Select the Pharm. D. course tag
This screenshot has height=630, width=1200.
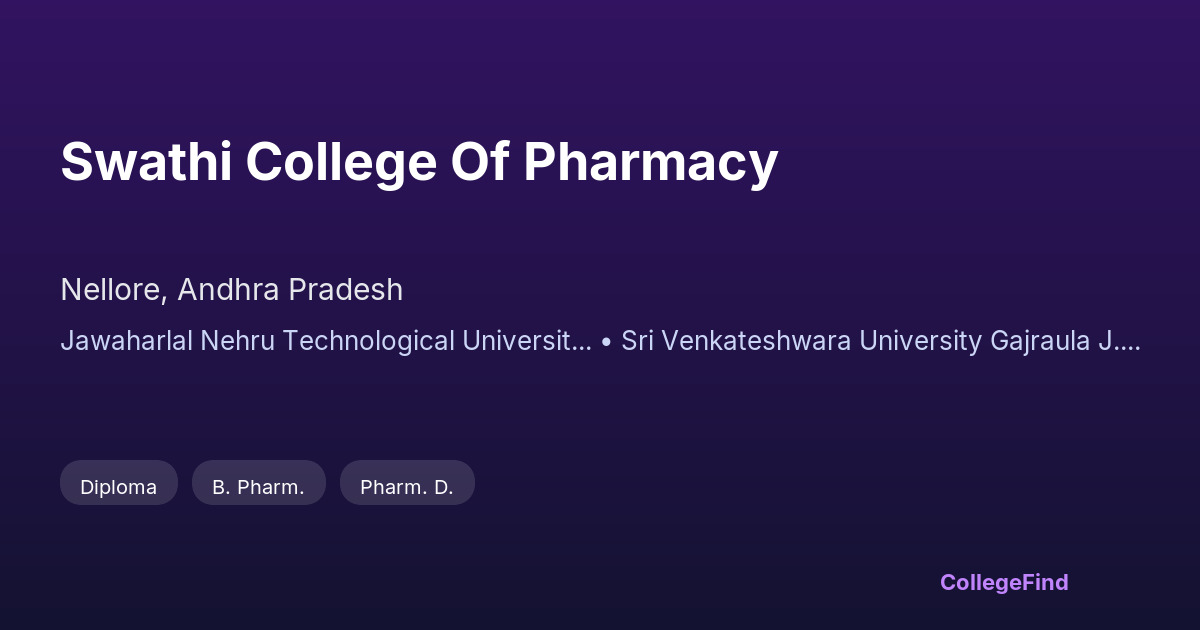click(x=406, y=487)
